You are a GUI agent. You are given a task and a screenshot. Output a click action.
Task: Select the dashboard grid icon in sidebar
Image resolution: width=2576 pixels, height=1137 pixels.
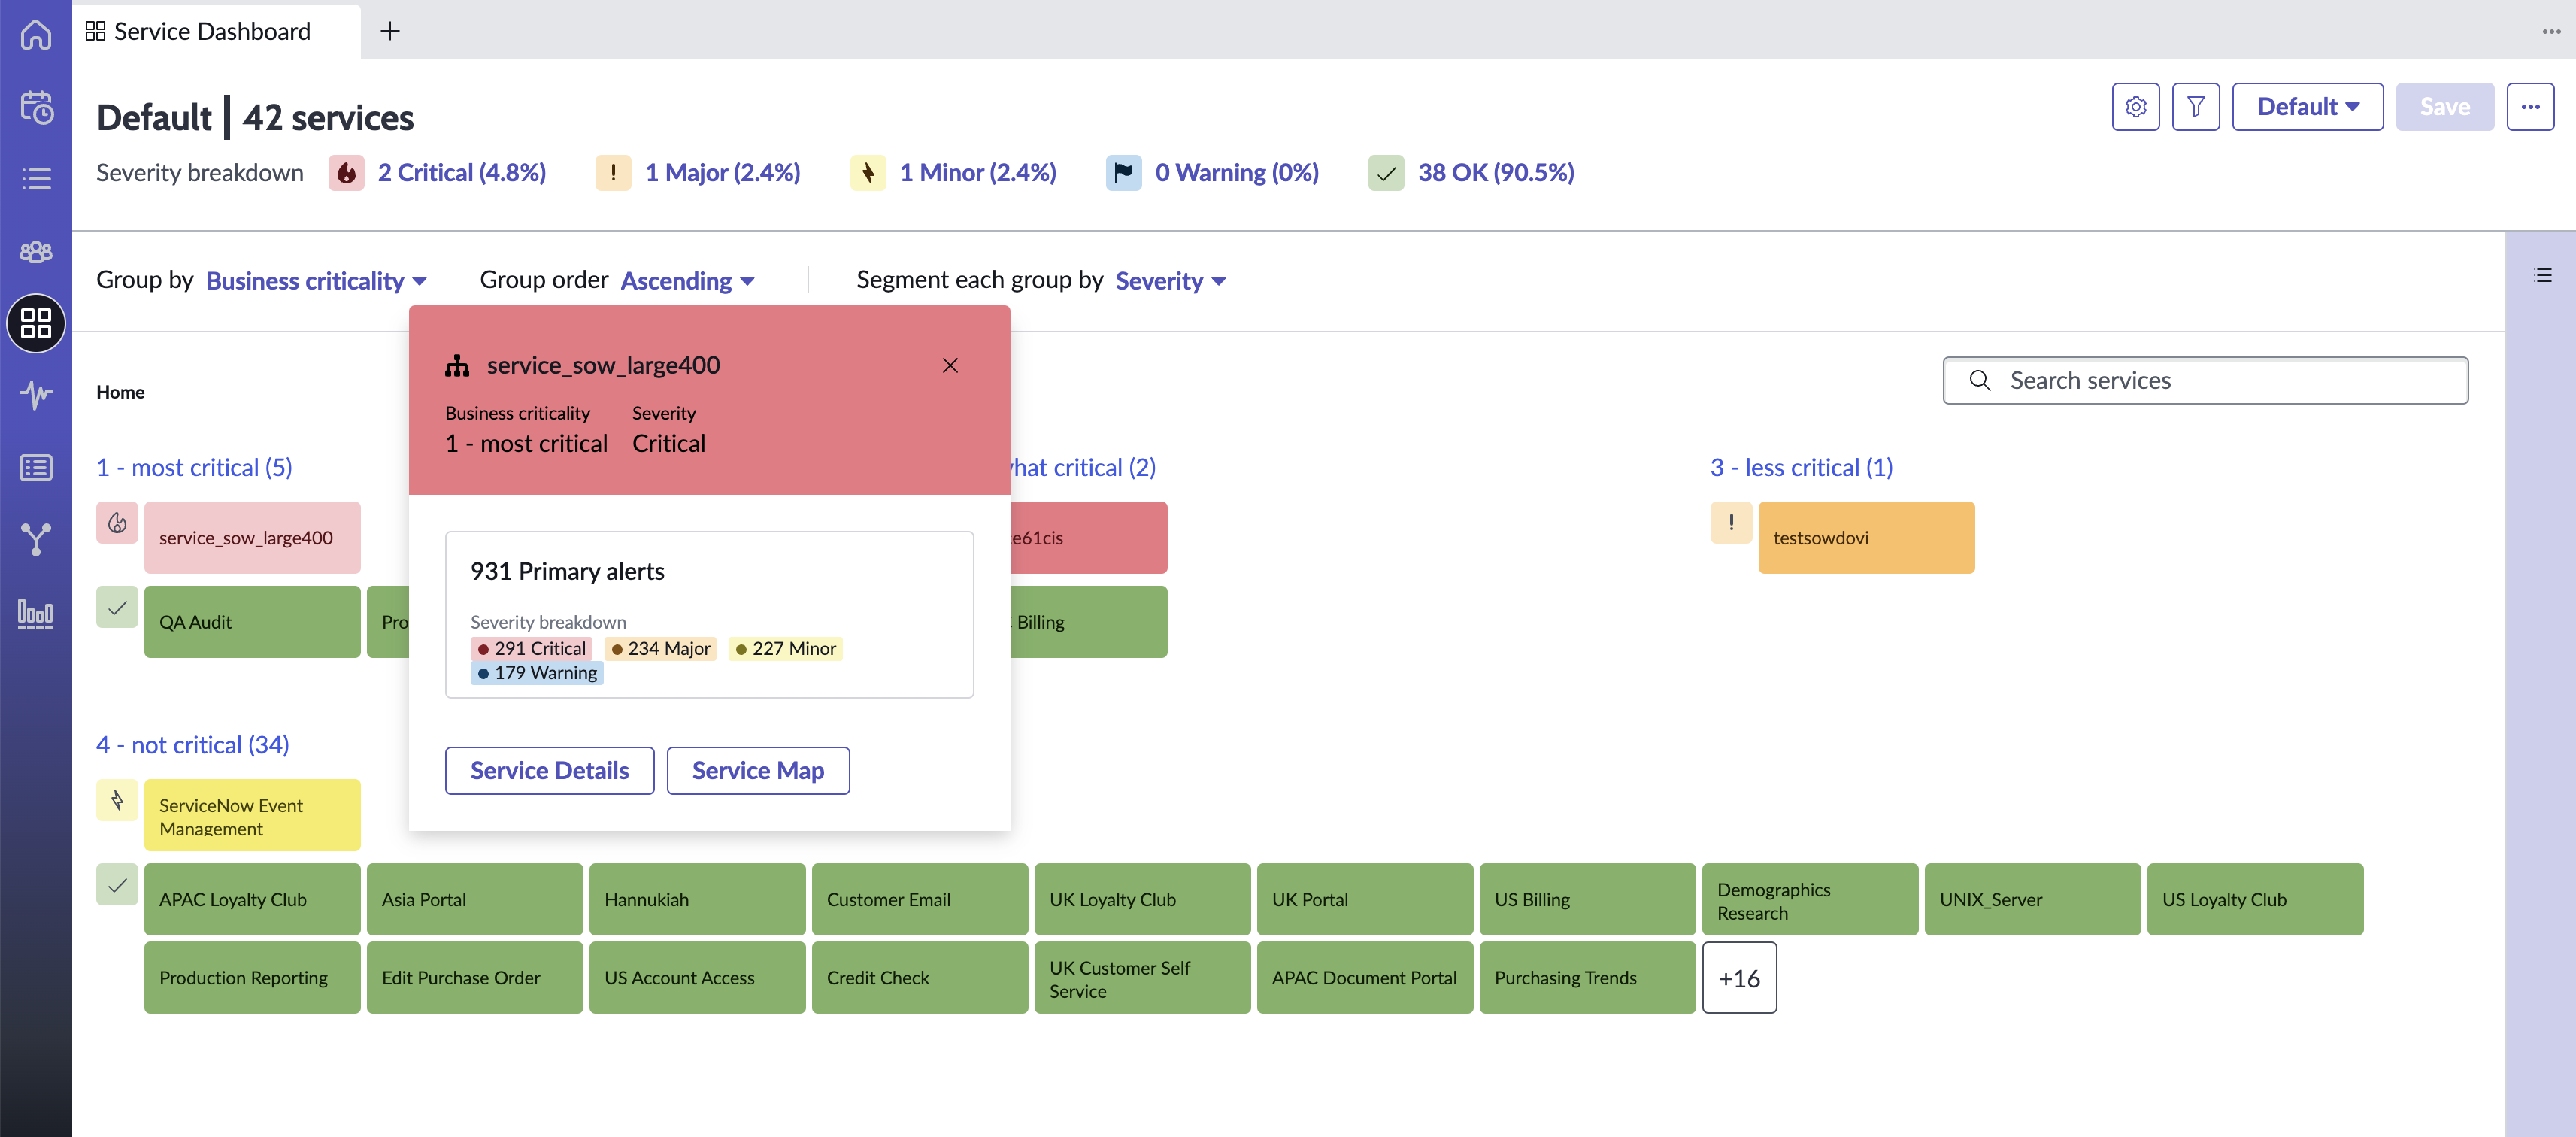pos(36,323)
